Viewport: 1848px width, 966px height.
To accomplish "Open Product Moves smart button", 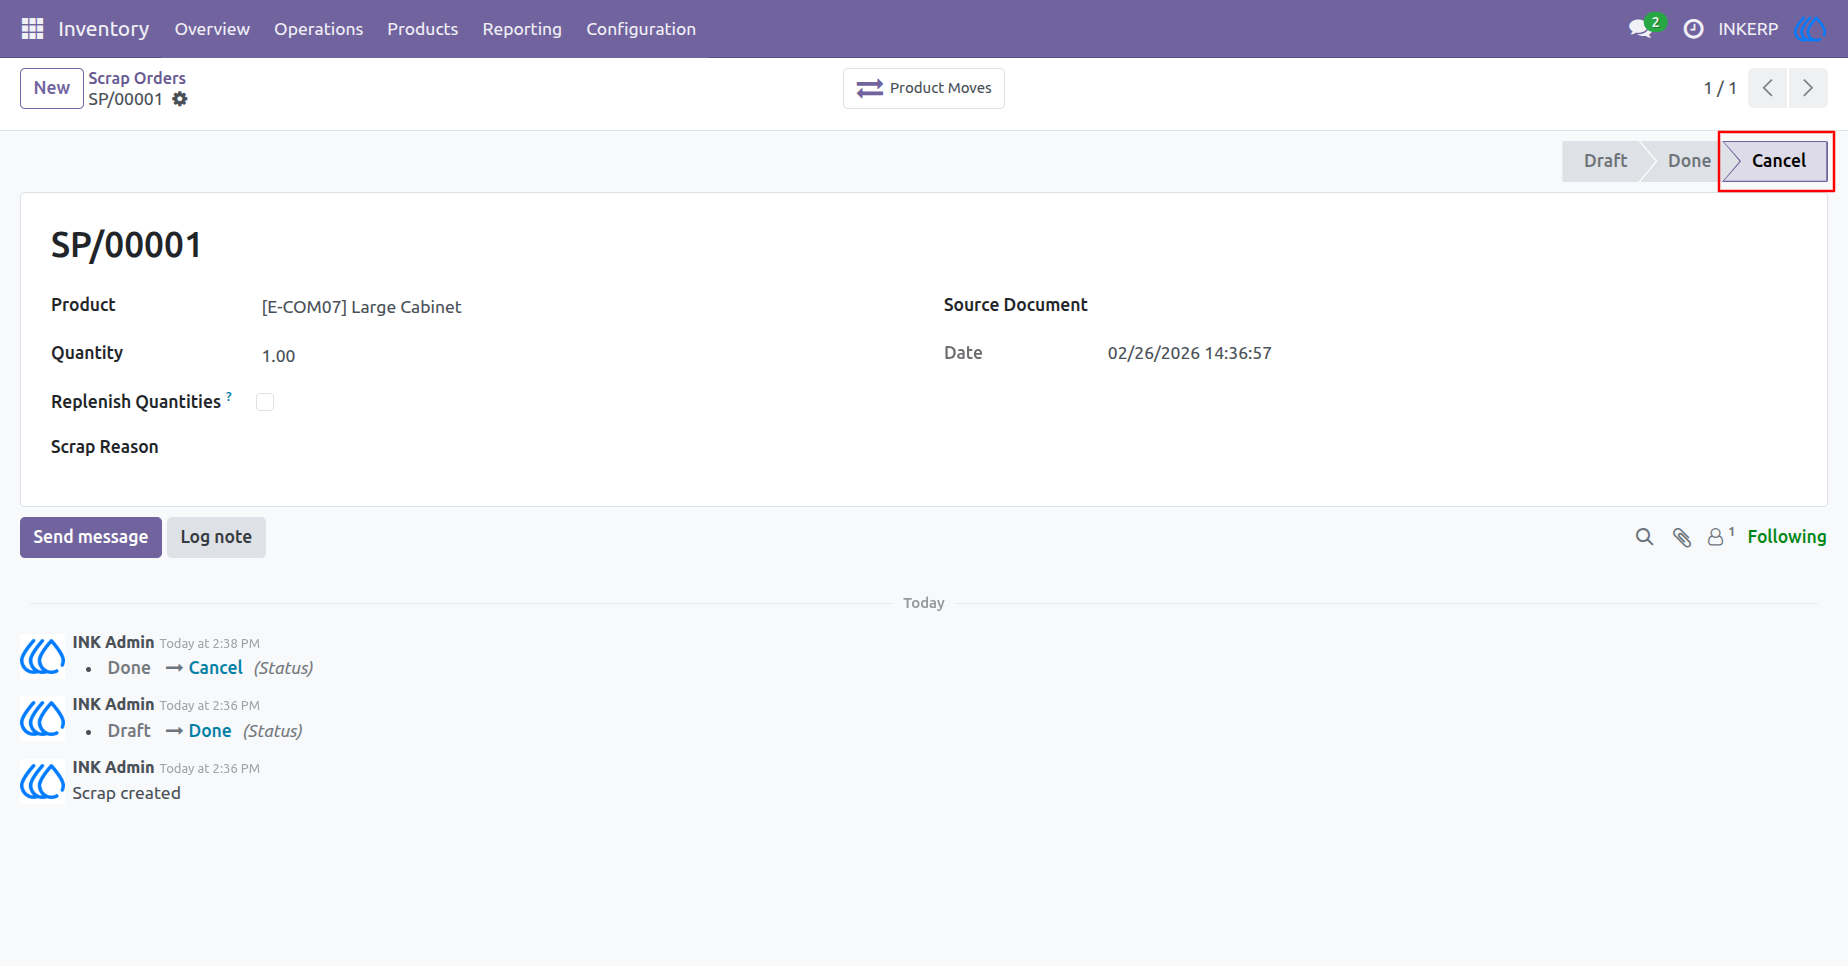I will pyautogui.click(x=924, y=88).
